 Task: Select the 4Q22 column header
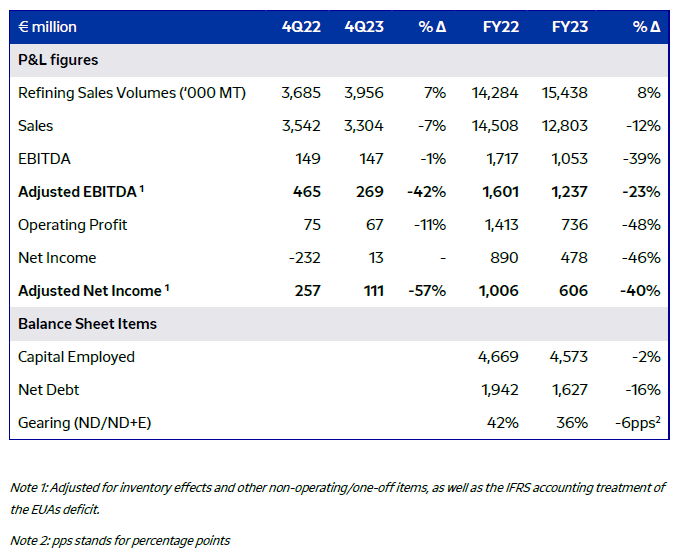point(301,27)
